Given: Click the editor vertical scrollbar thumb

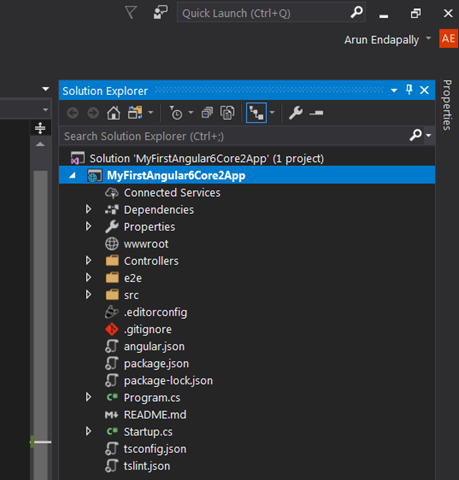Looking at the screenshot, I should 41,325.
